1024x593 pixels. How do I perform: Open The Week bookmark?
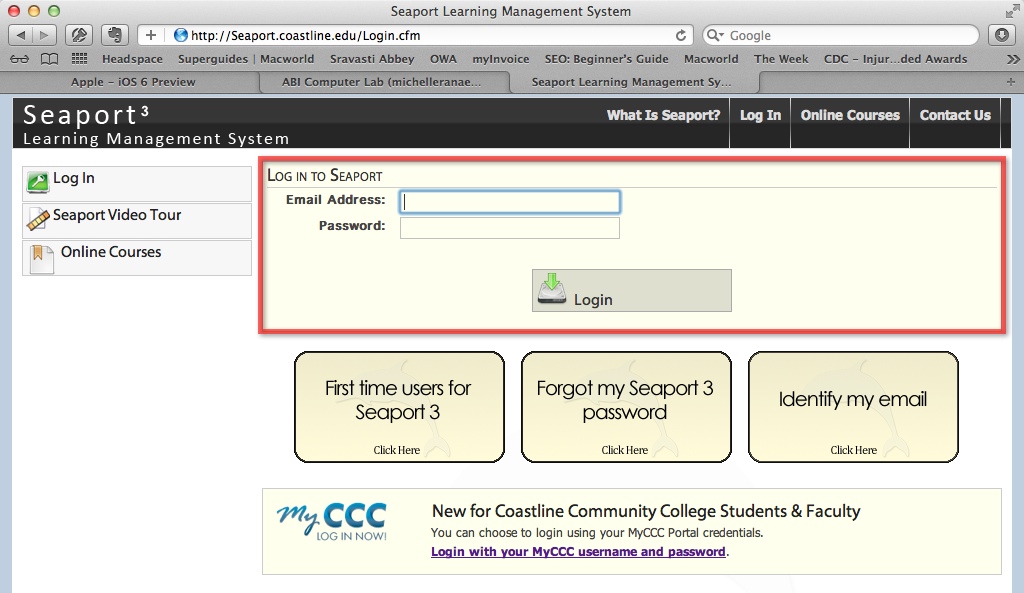point(781,59)
